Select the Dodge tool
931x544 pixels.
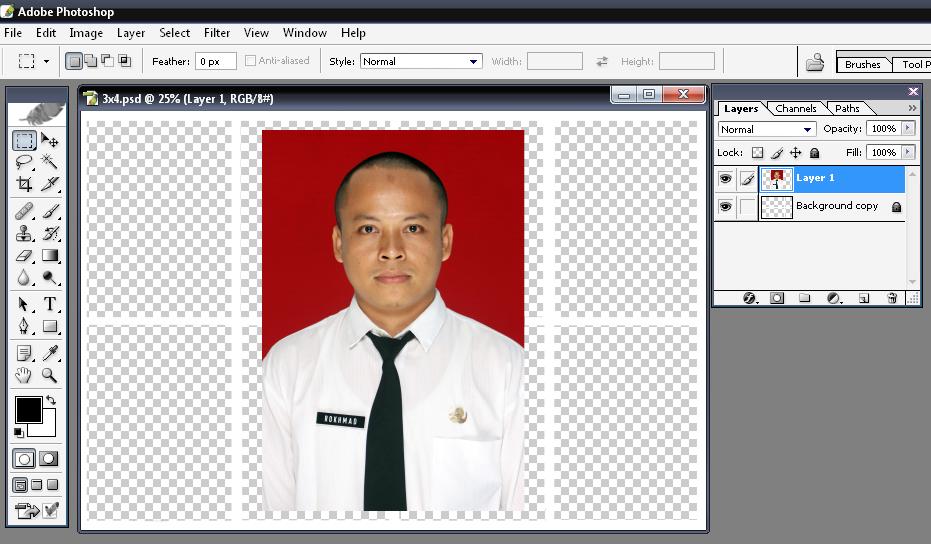pyautogui.click(x=50, y=278)
